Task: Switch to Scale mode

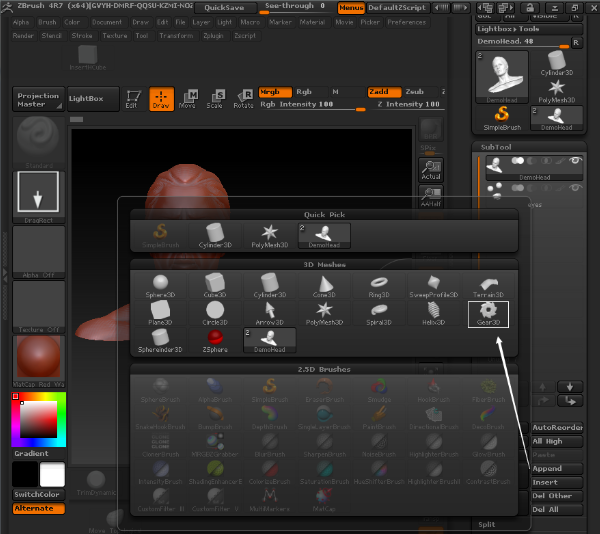Action: pos(215,99)
